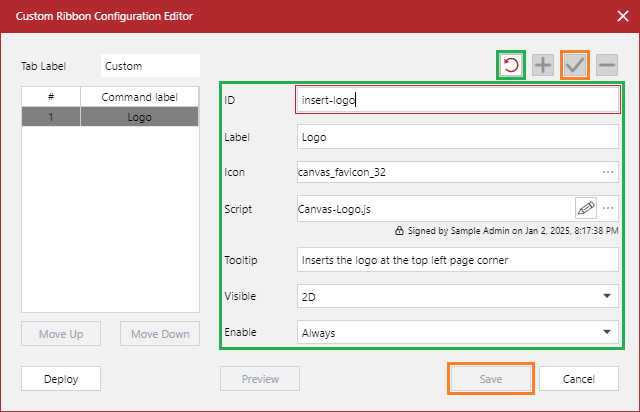
Task: Click the checkmark apply icon
Action: pyautogui.click(x=574, y=66)
